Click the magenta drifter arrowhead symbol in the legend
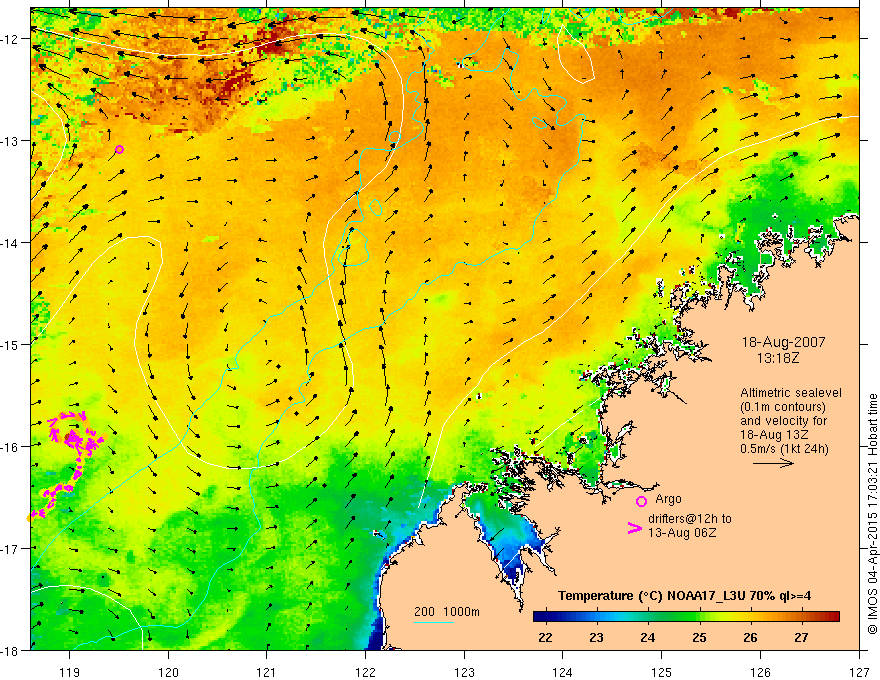The image size is (880, 680). [x=635, y=528]
